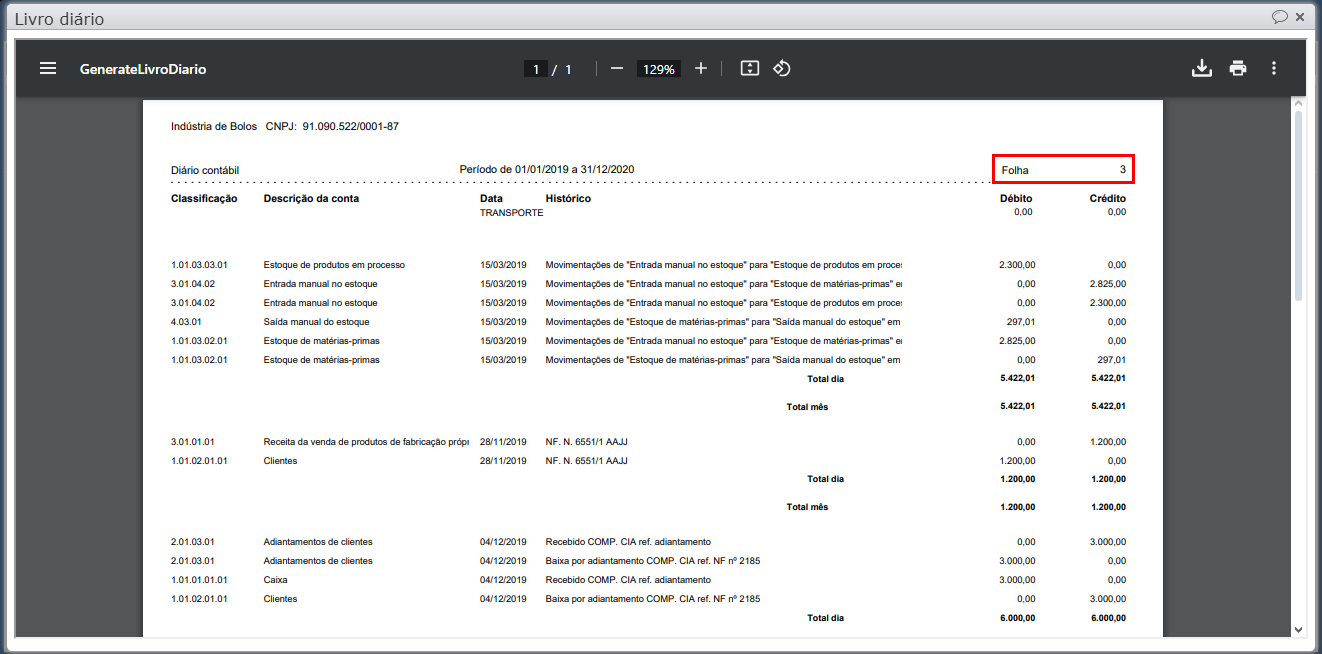Click Saída manual do estoque account
1322x654 pixels.
(317, 322)
